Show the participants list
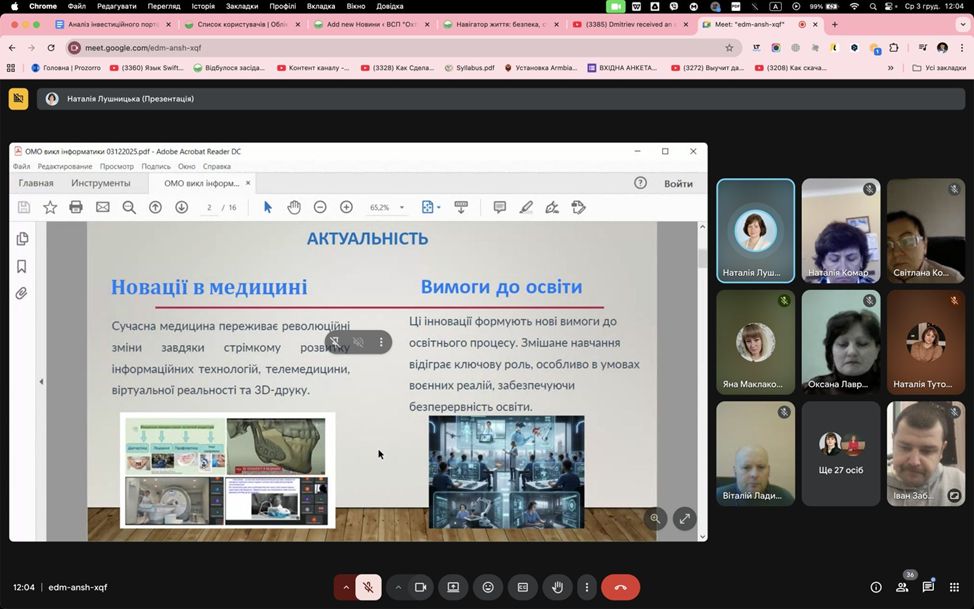This screenshot has width=974, height=609. click(x=902, y=587)
